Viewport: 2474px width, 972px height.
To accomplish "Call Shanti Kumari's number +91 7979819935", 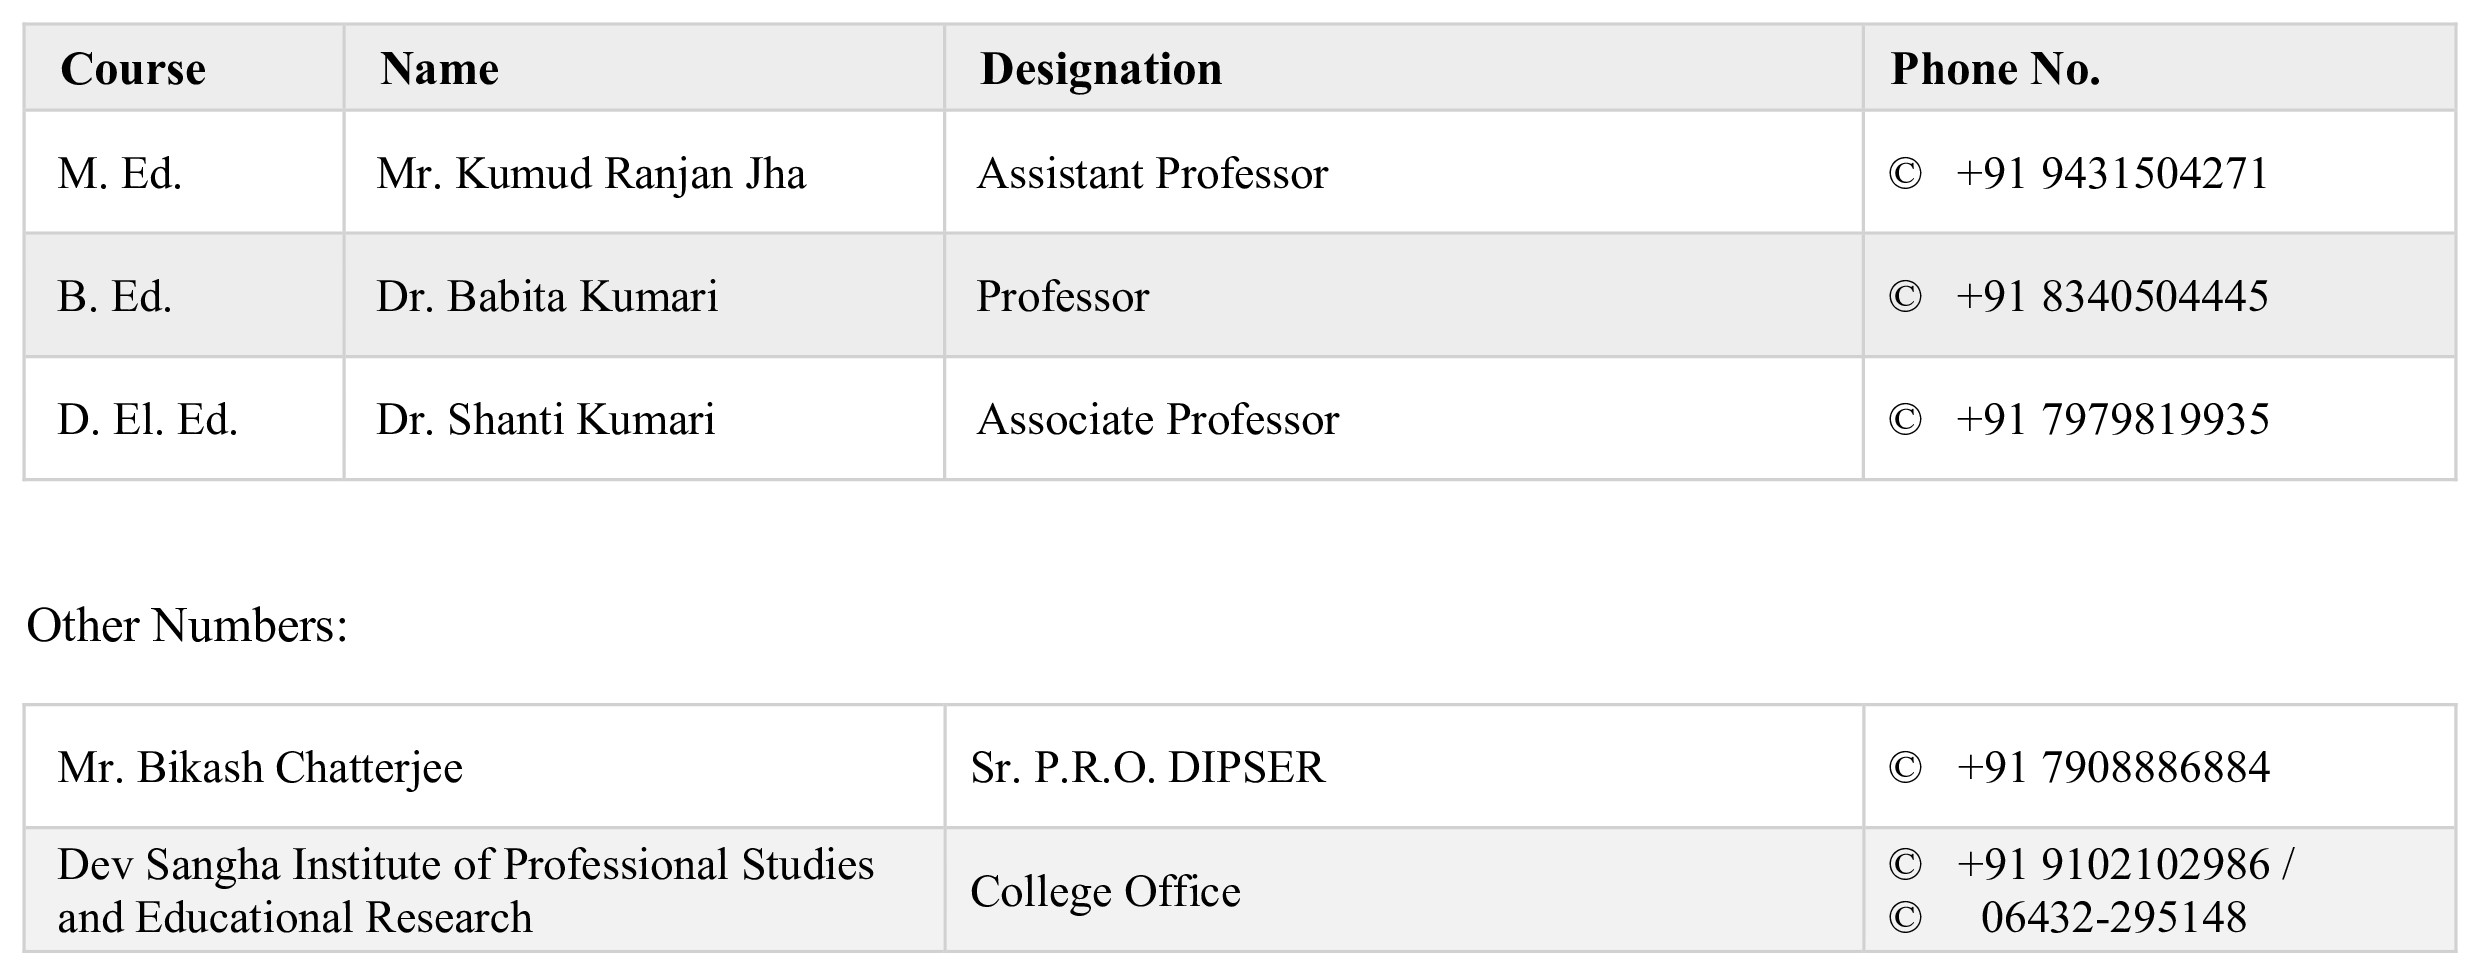I will pos(2112,420).
